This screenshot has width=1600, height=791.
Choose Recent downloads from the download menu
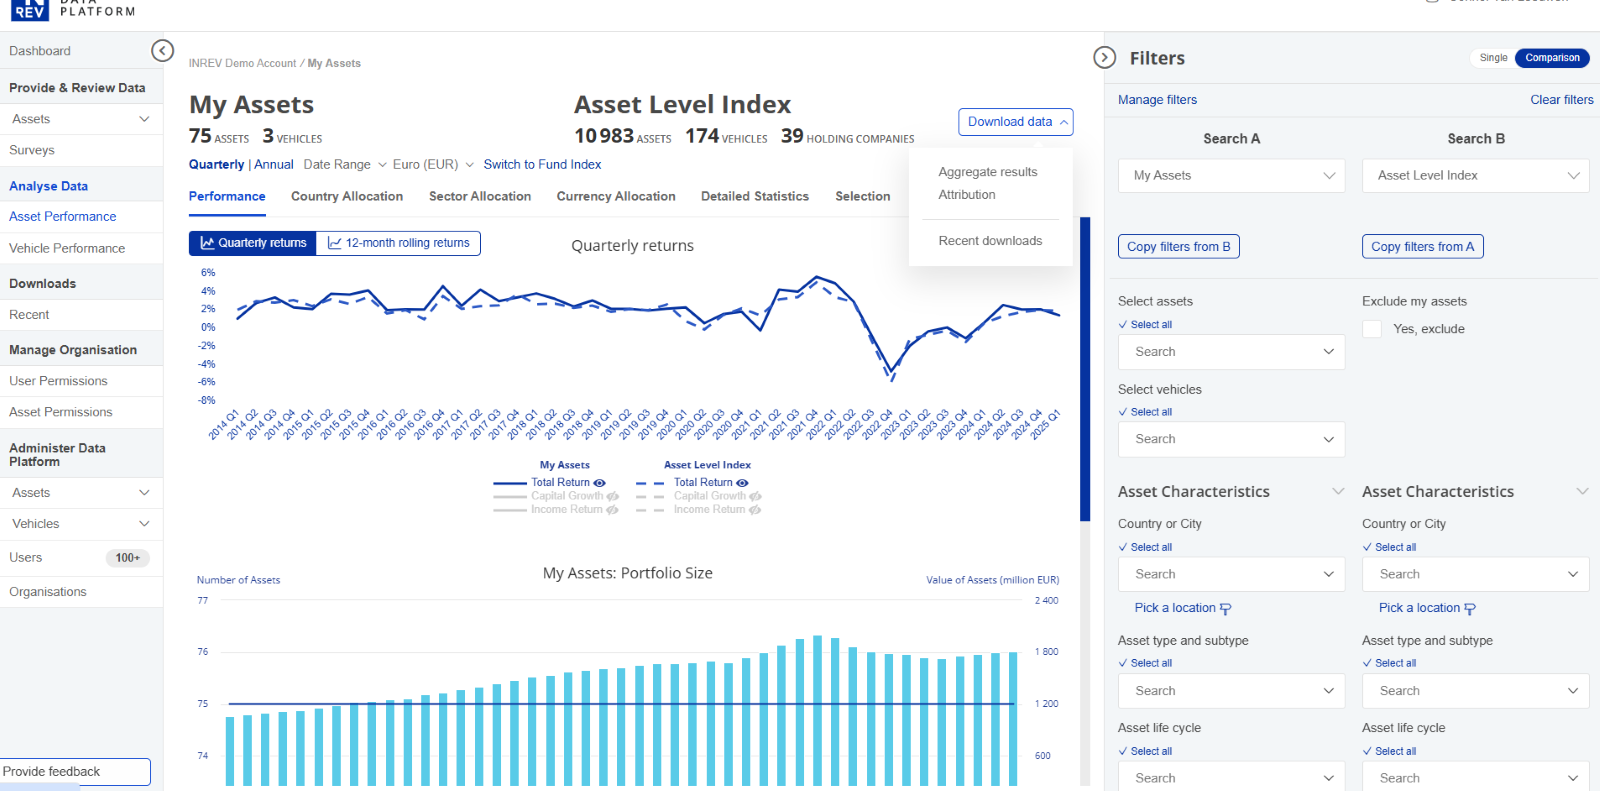click(990, 241)
